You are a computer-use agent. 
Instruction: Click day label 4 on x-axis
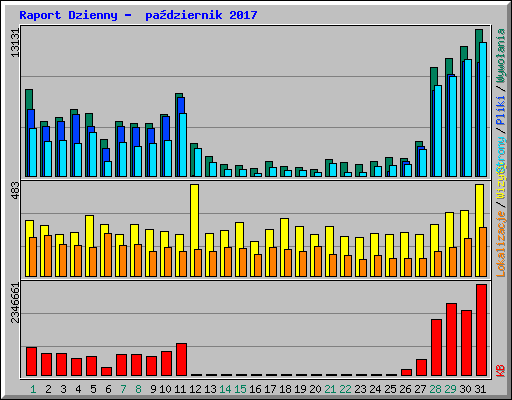coord(78,389)
